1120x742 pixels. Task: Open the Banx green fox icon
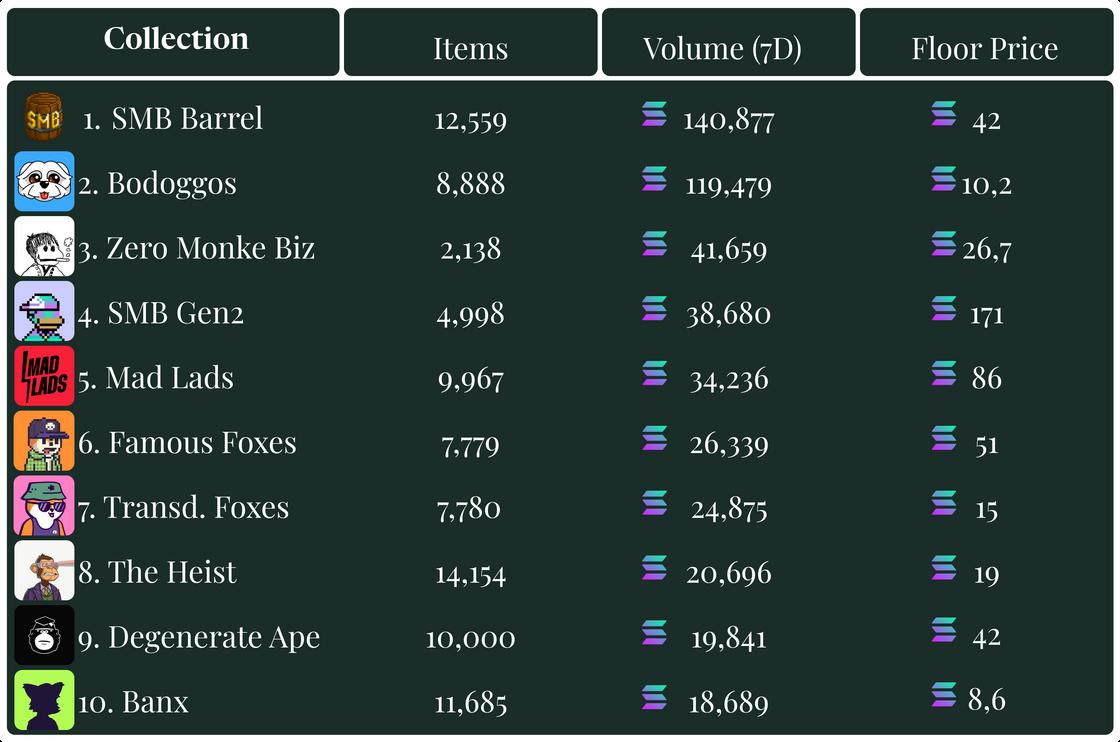(x=44, y=700)
